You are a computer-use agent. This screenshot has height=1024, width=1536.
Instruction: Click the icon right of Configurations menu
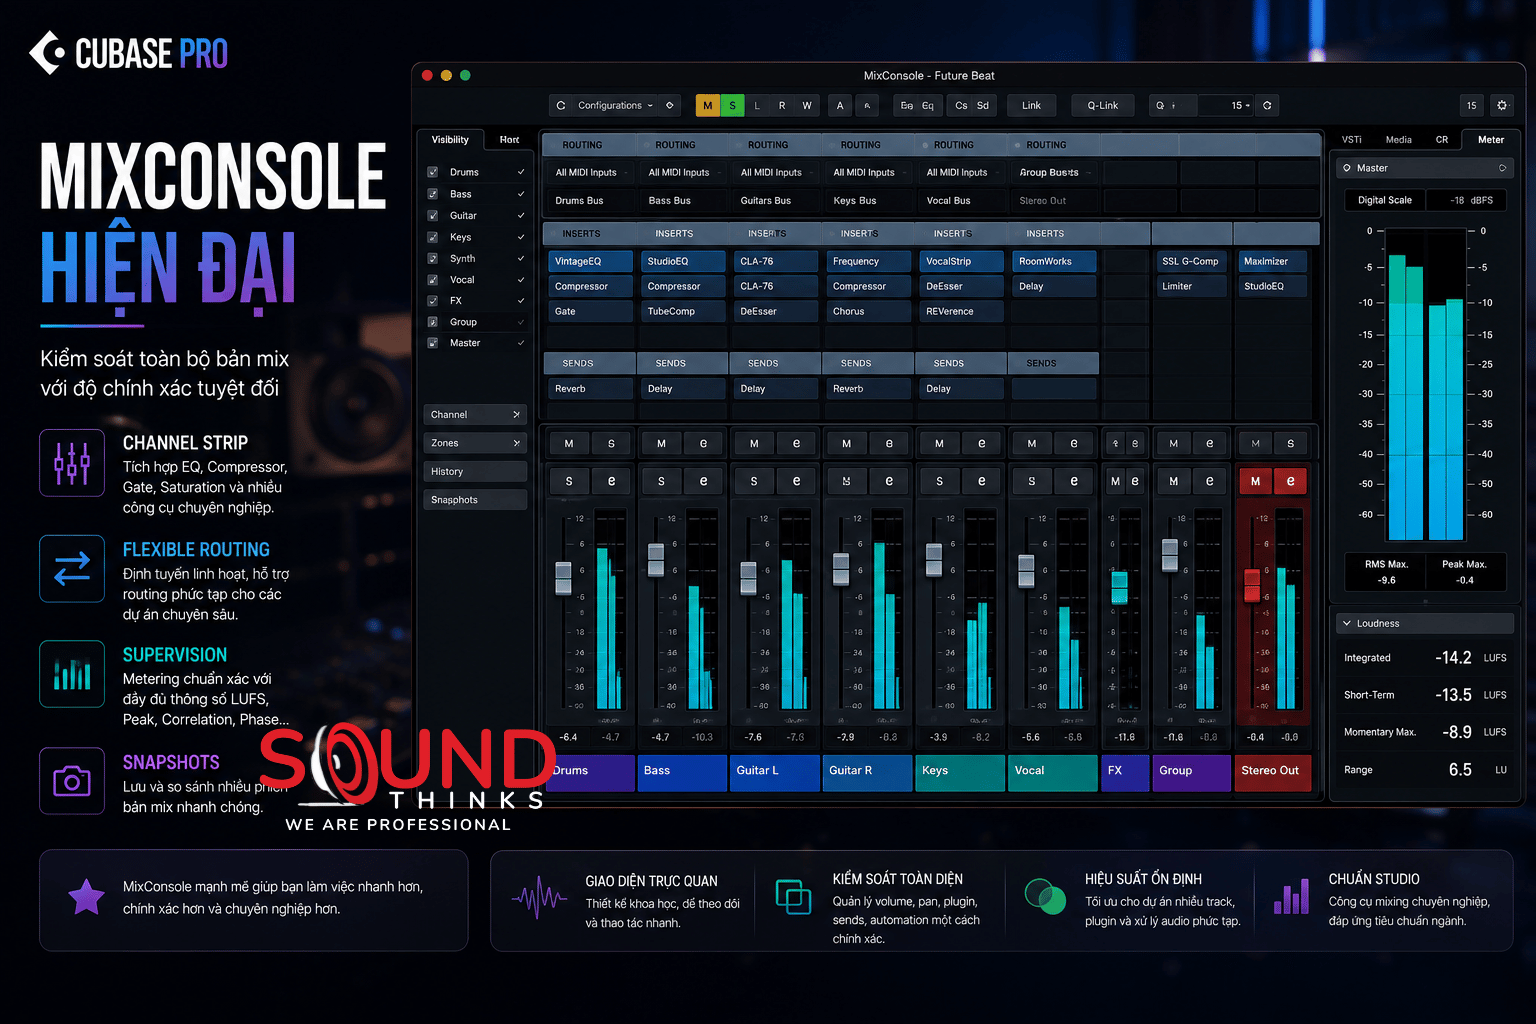(670, 105)
